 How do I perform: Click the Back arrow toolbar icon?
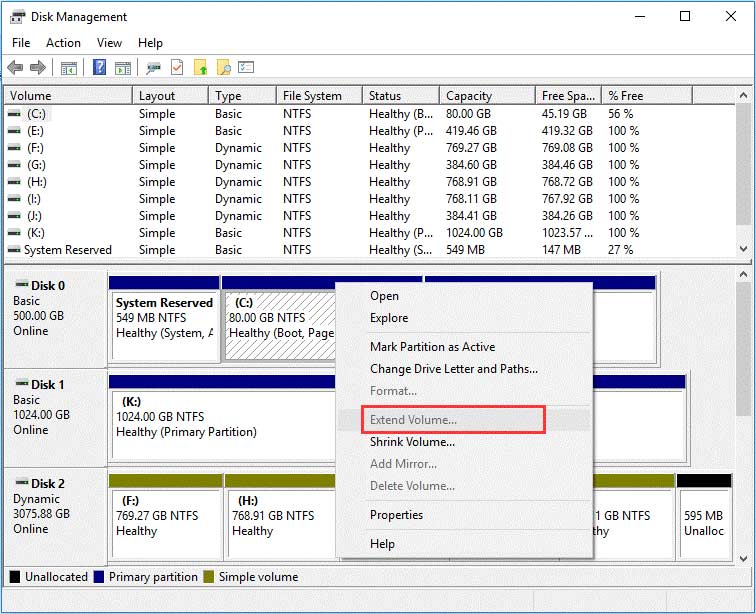[15, 68]
